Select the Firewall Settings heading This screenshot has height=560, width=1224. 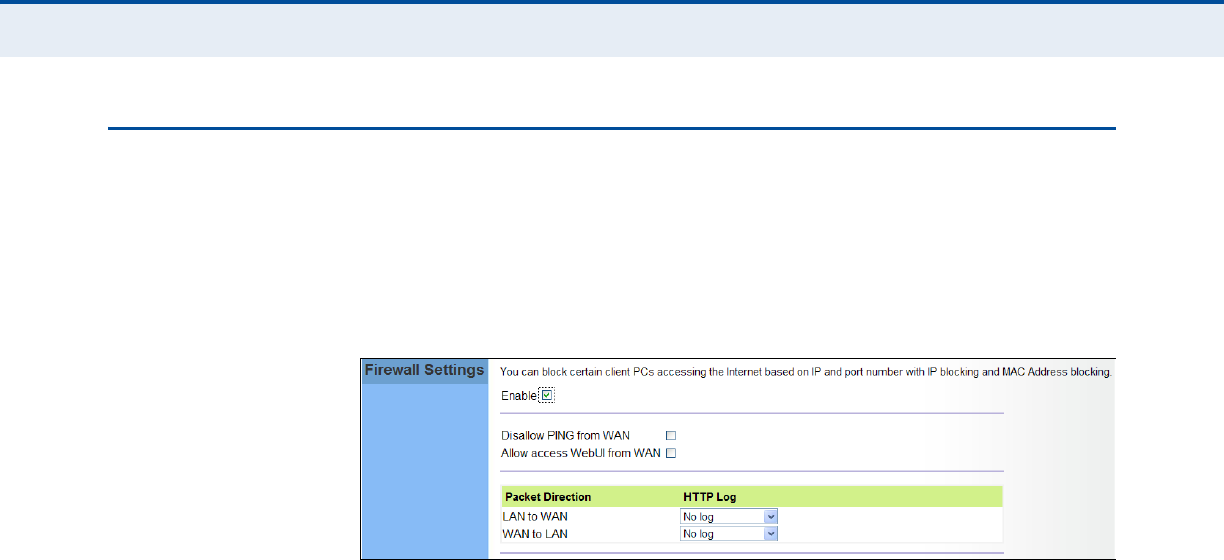tap(424, 370)
